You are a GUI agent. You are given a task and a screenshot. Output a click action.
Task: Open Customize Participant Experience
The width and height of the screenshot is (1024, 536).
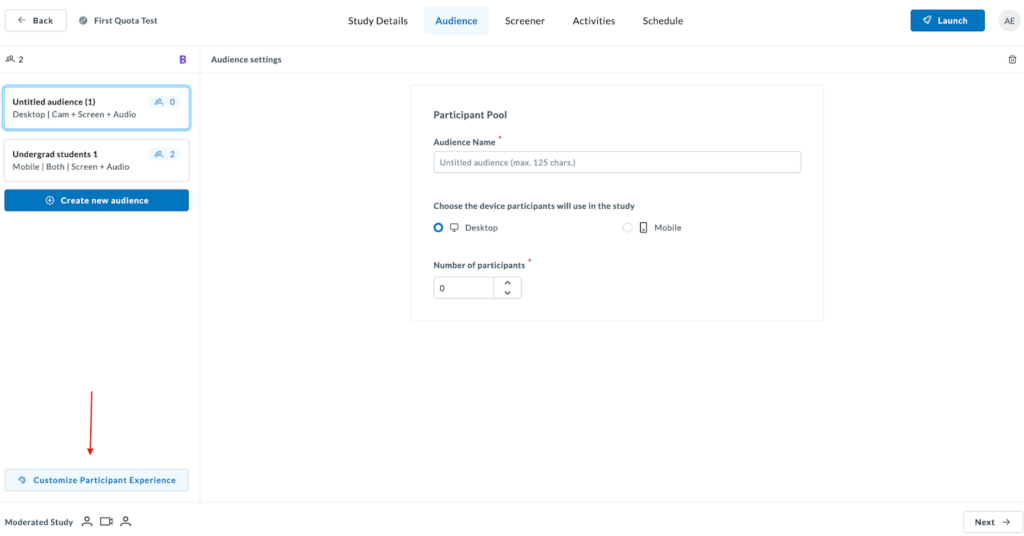96,480
